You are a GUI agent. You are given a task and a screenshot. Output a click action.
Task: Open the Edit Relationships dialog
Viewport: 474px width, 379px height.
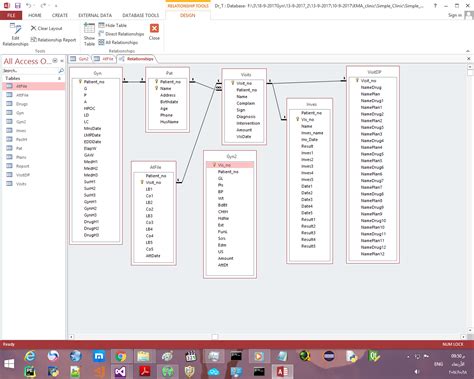[x=15, y=35]
